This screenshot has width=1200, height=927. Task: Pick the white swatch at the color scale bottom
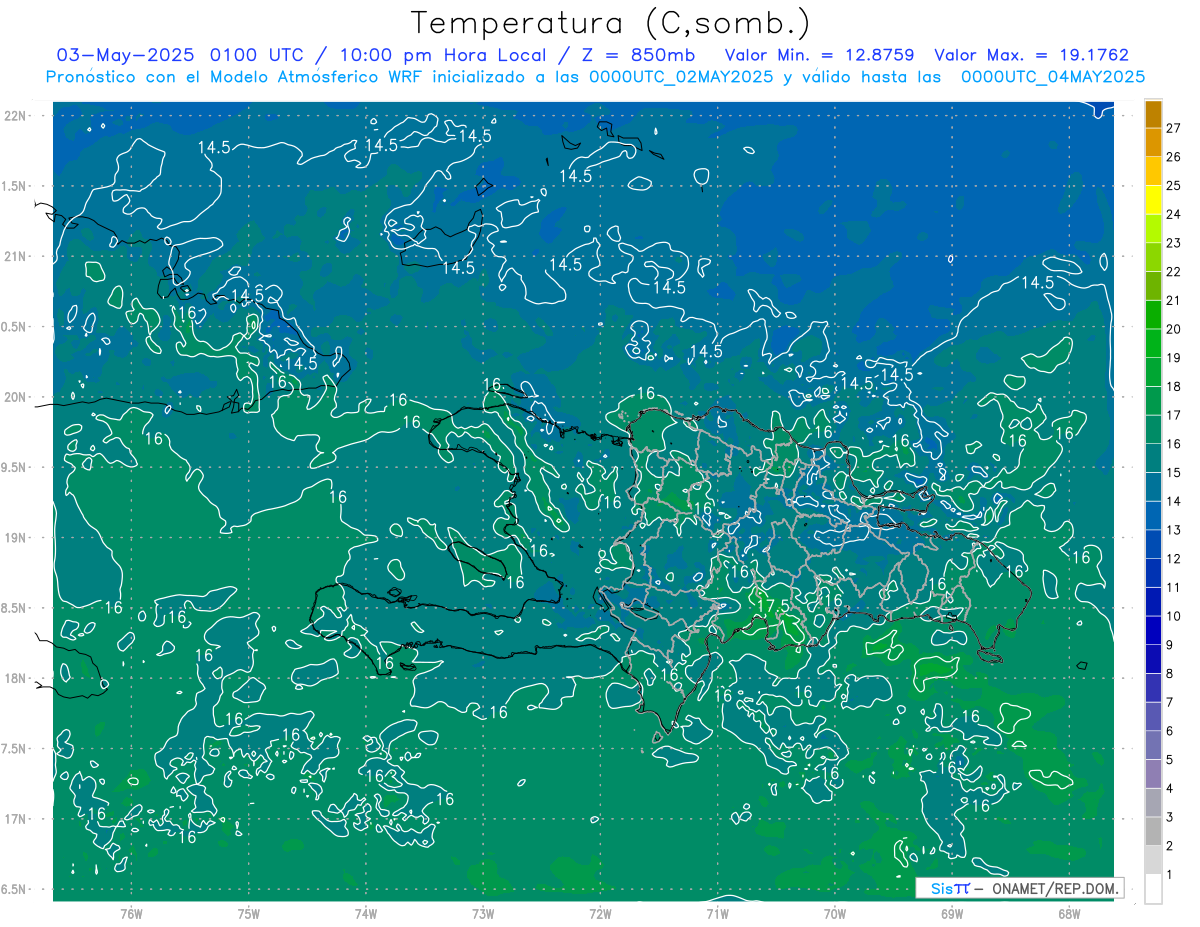1153,889
